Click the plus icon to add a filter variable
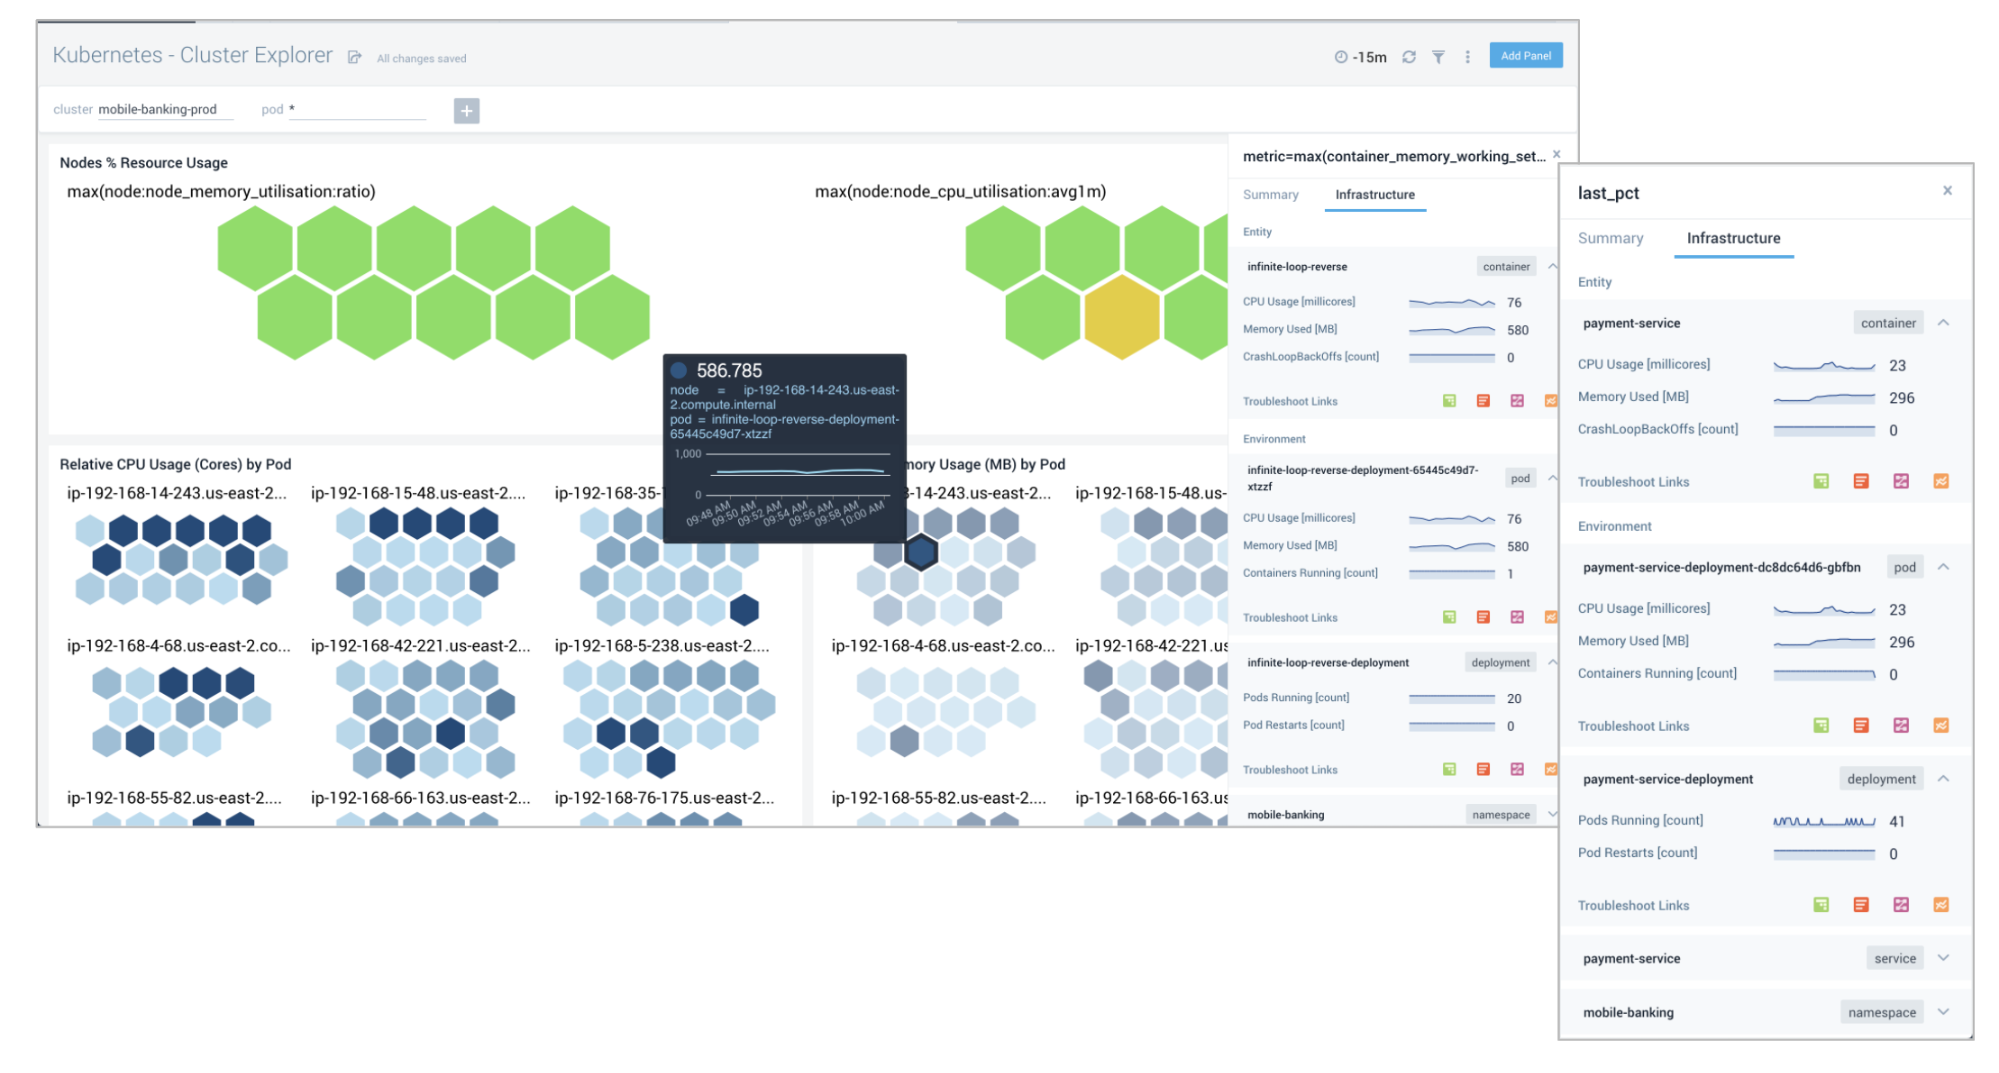Image resolution: width=1999 pixels, height=1073 pixels. coord(466,111)
